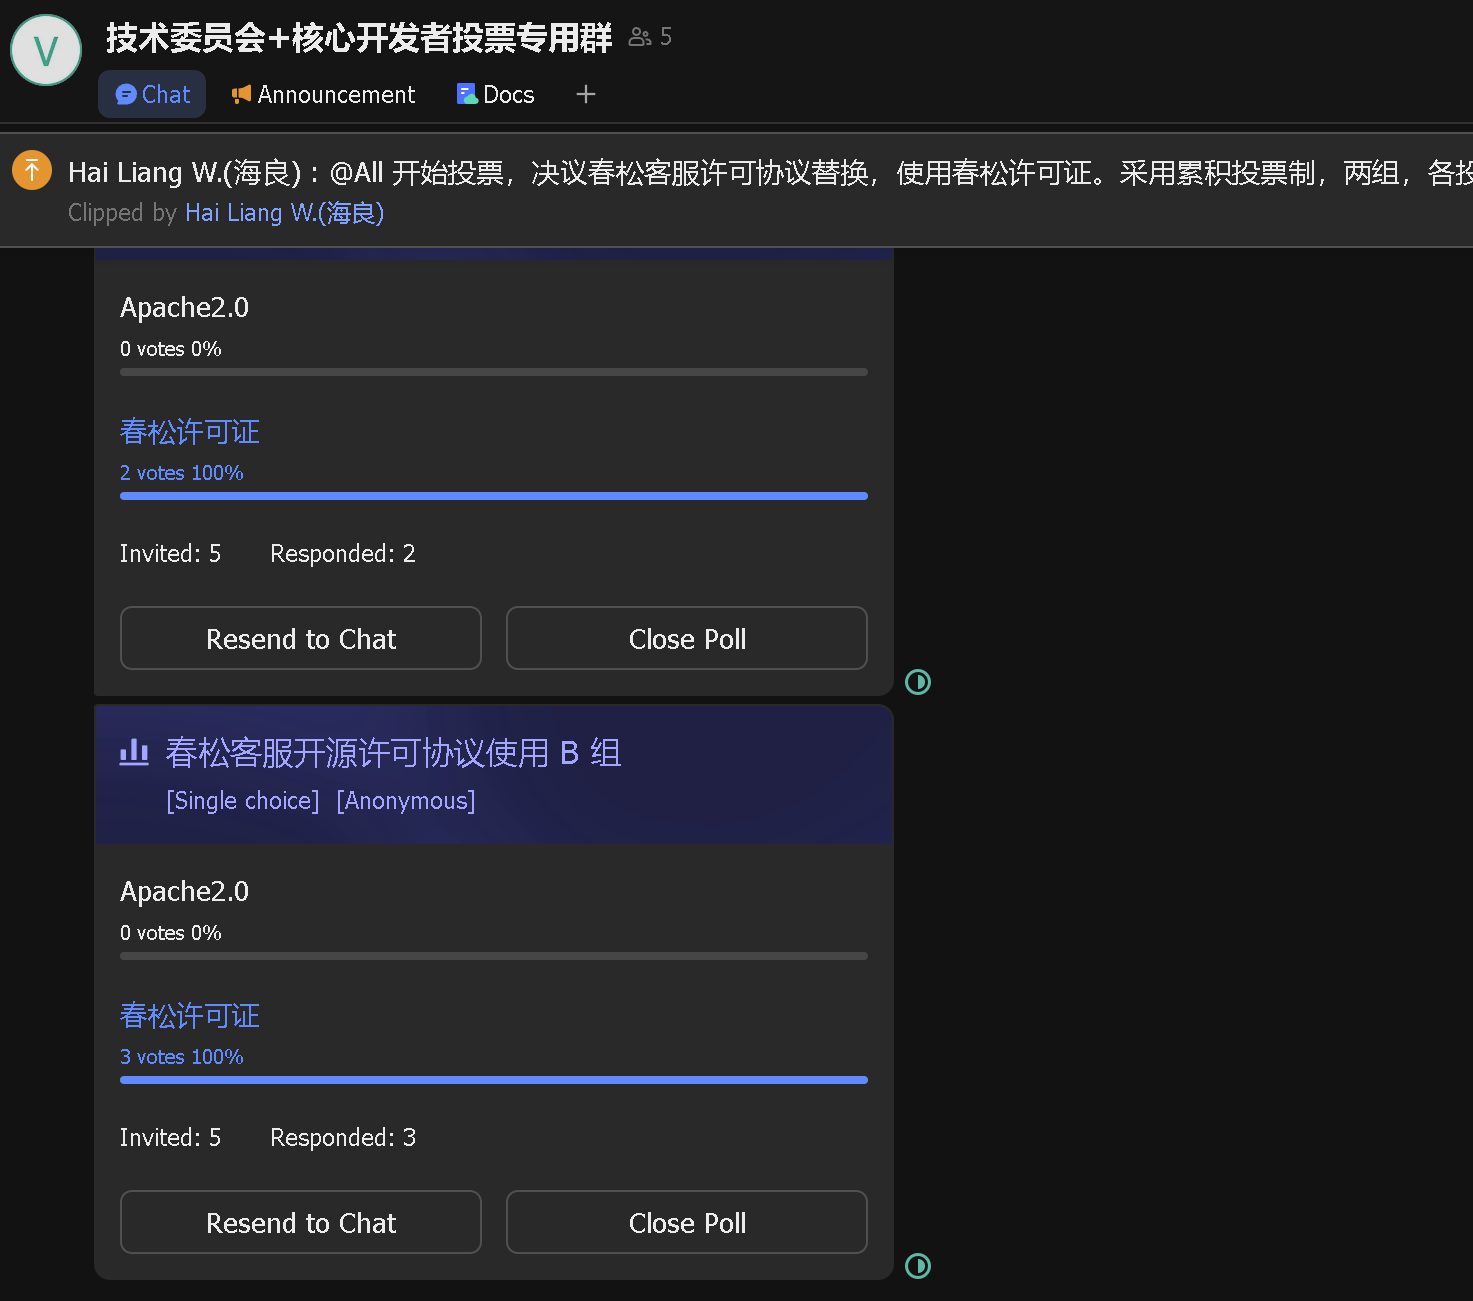Screen dimensions: 1473x1301
Task: Open the Announcement tab
Action: (x=323, y=94)
